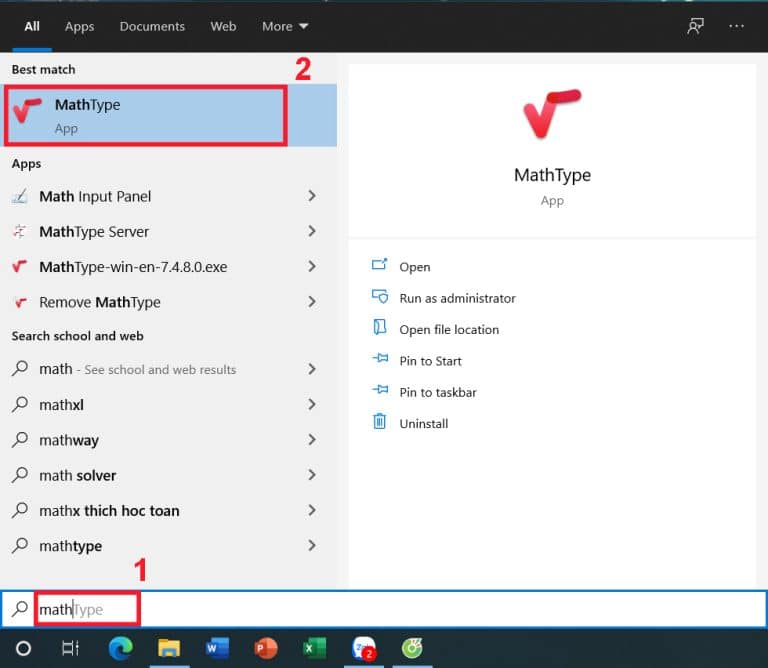Click the feedback icon in search header
This screenshot has height=668, width=768.
695,26
